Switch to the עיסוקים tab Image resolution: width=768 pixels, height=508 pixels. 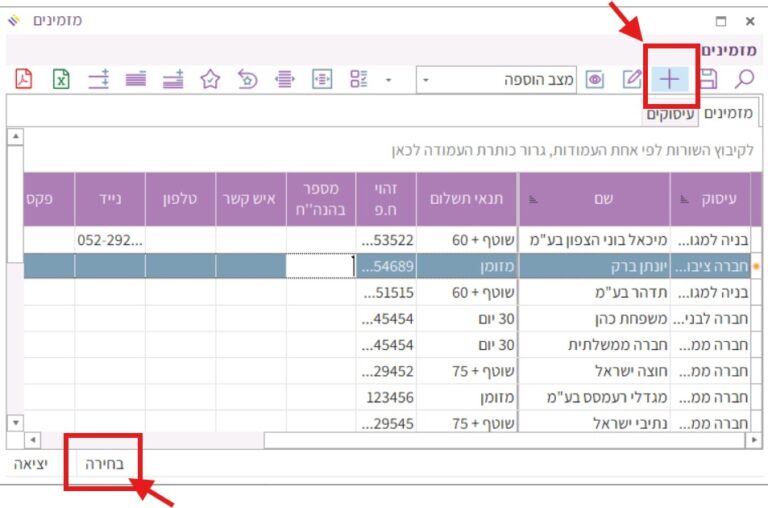pyautogui.click(x=670, y=114)
